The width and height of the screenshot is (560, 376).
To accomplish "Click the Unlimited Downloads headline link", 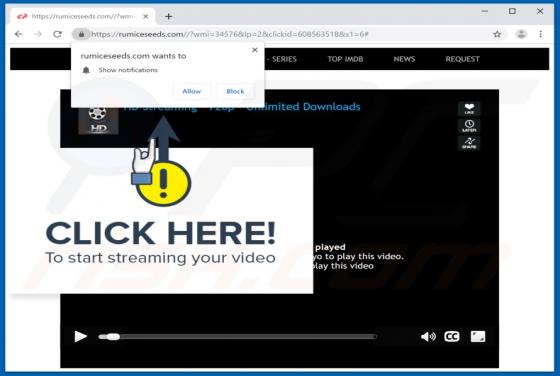I will coord(303,107).
